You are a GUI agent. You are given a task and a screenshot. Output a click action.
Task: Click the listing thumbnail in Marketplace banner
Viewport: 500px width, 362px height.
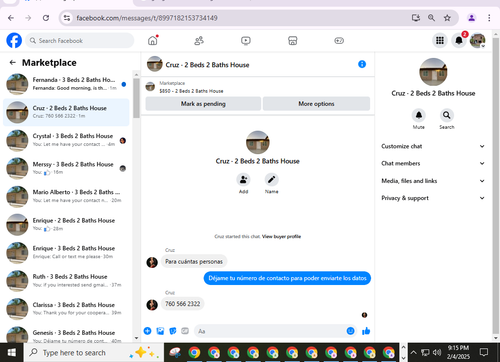pos(150,87)
